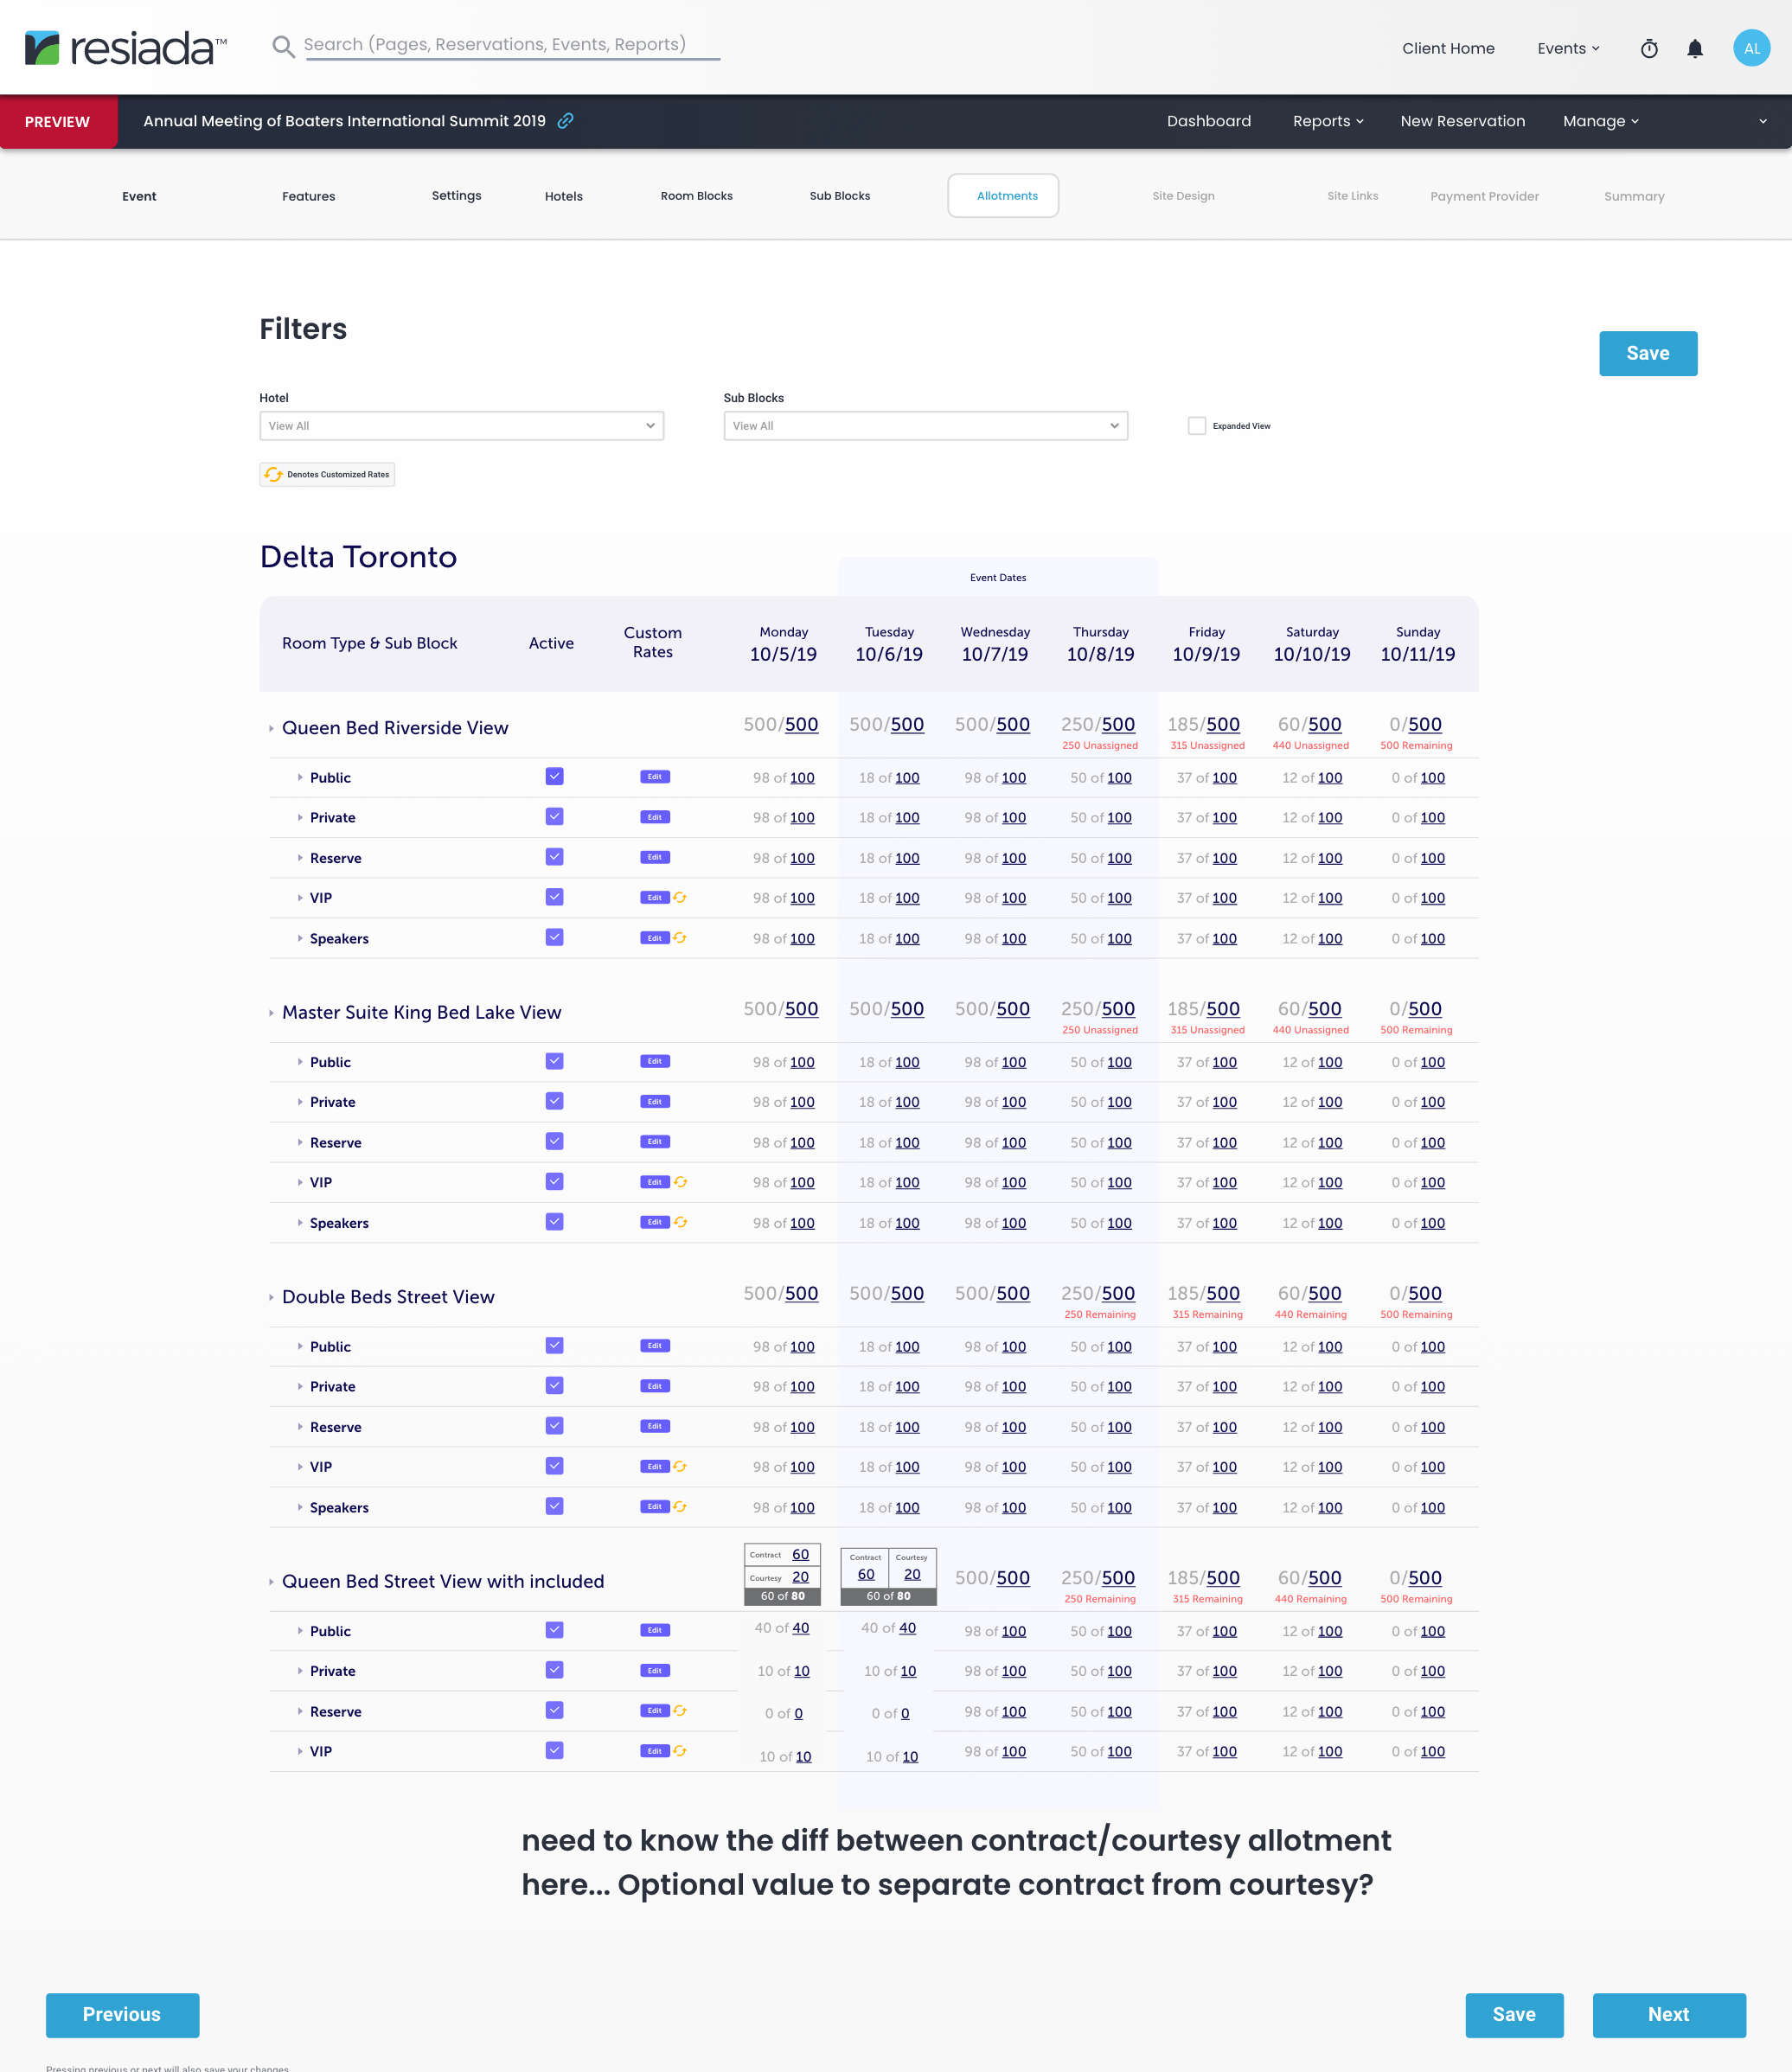Open the Sub Blocks filter dropdown

925,426
